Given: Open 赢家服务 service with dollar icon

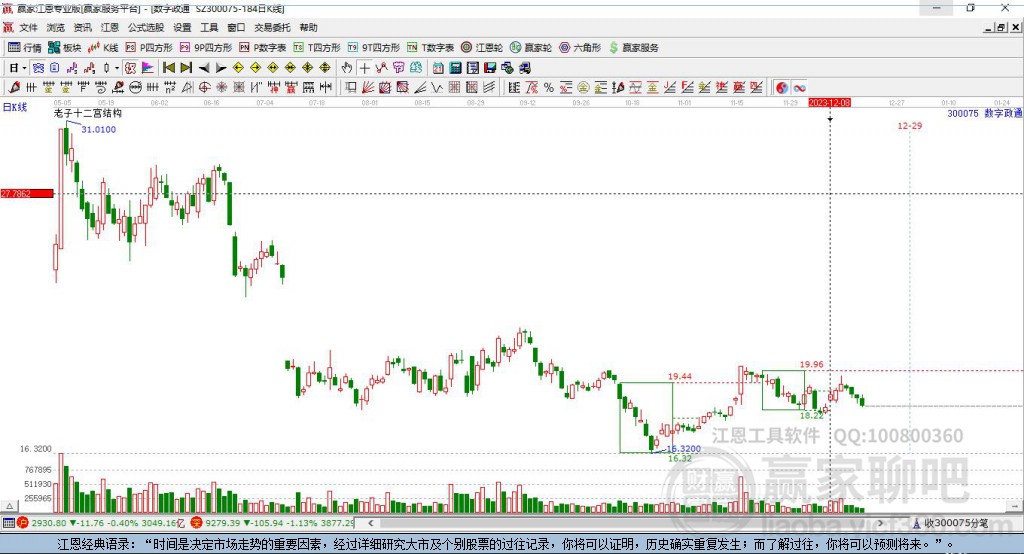Looking at the screenshot, I should coord(633,48).
